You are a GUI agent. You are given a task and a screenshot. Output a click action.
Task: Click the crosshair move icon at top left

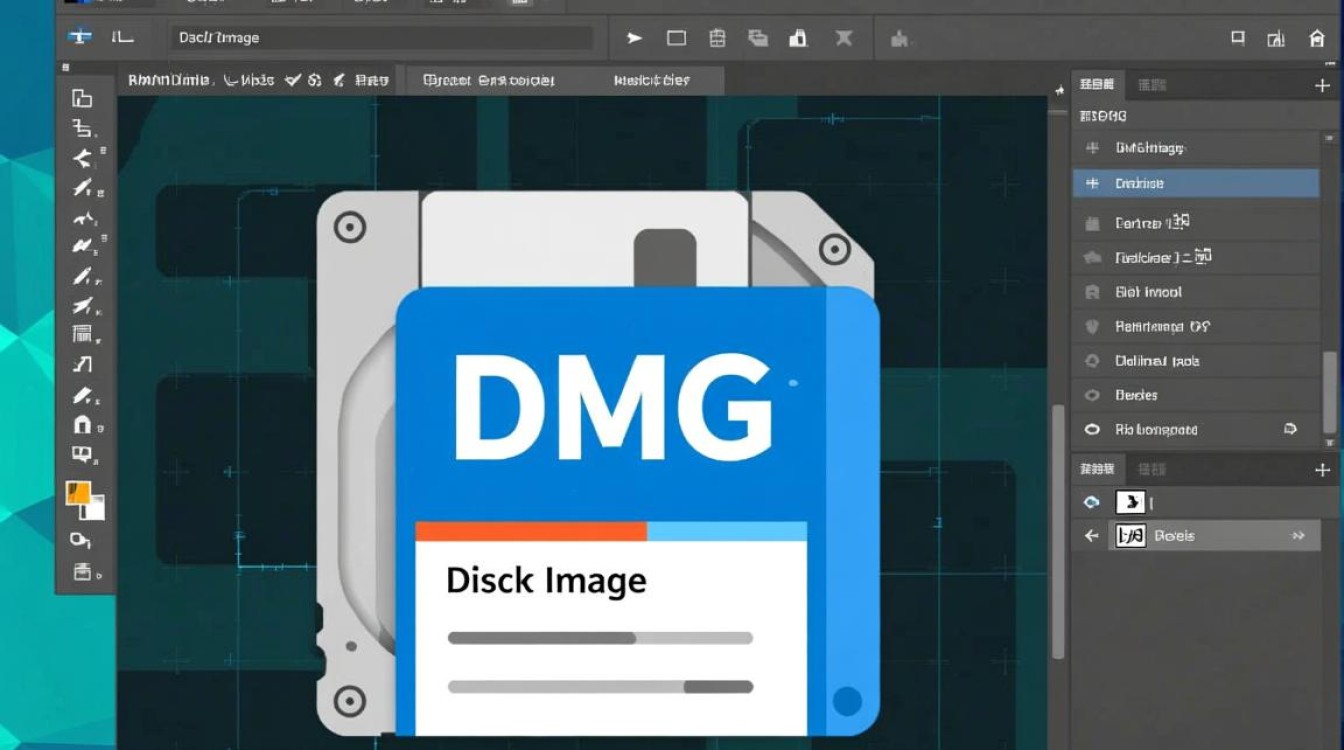pos(80,36)
